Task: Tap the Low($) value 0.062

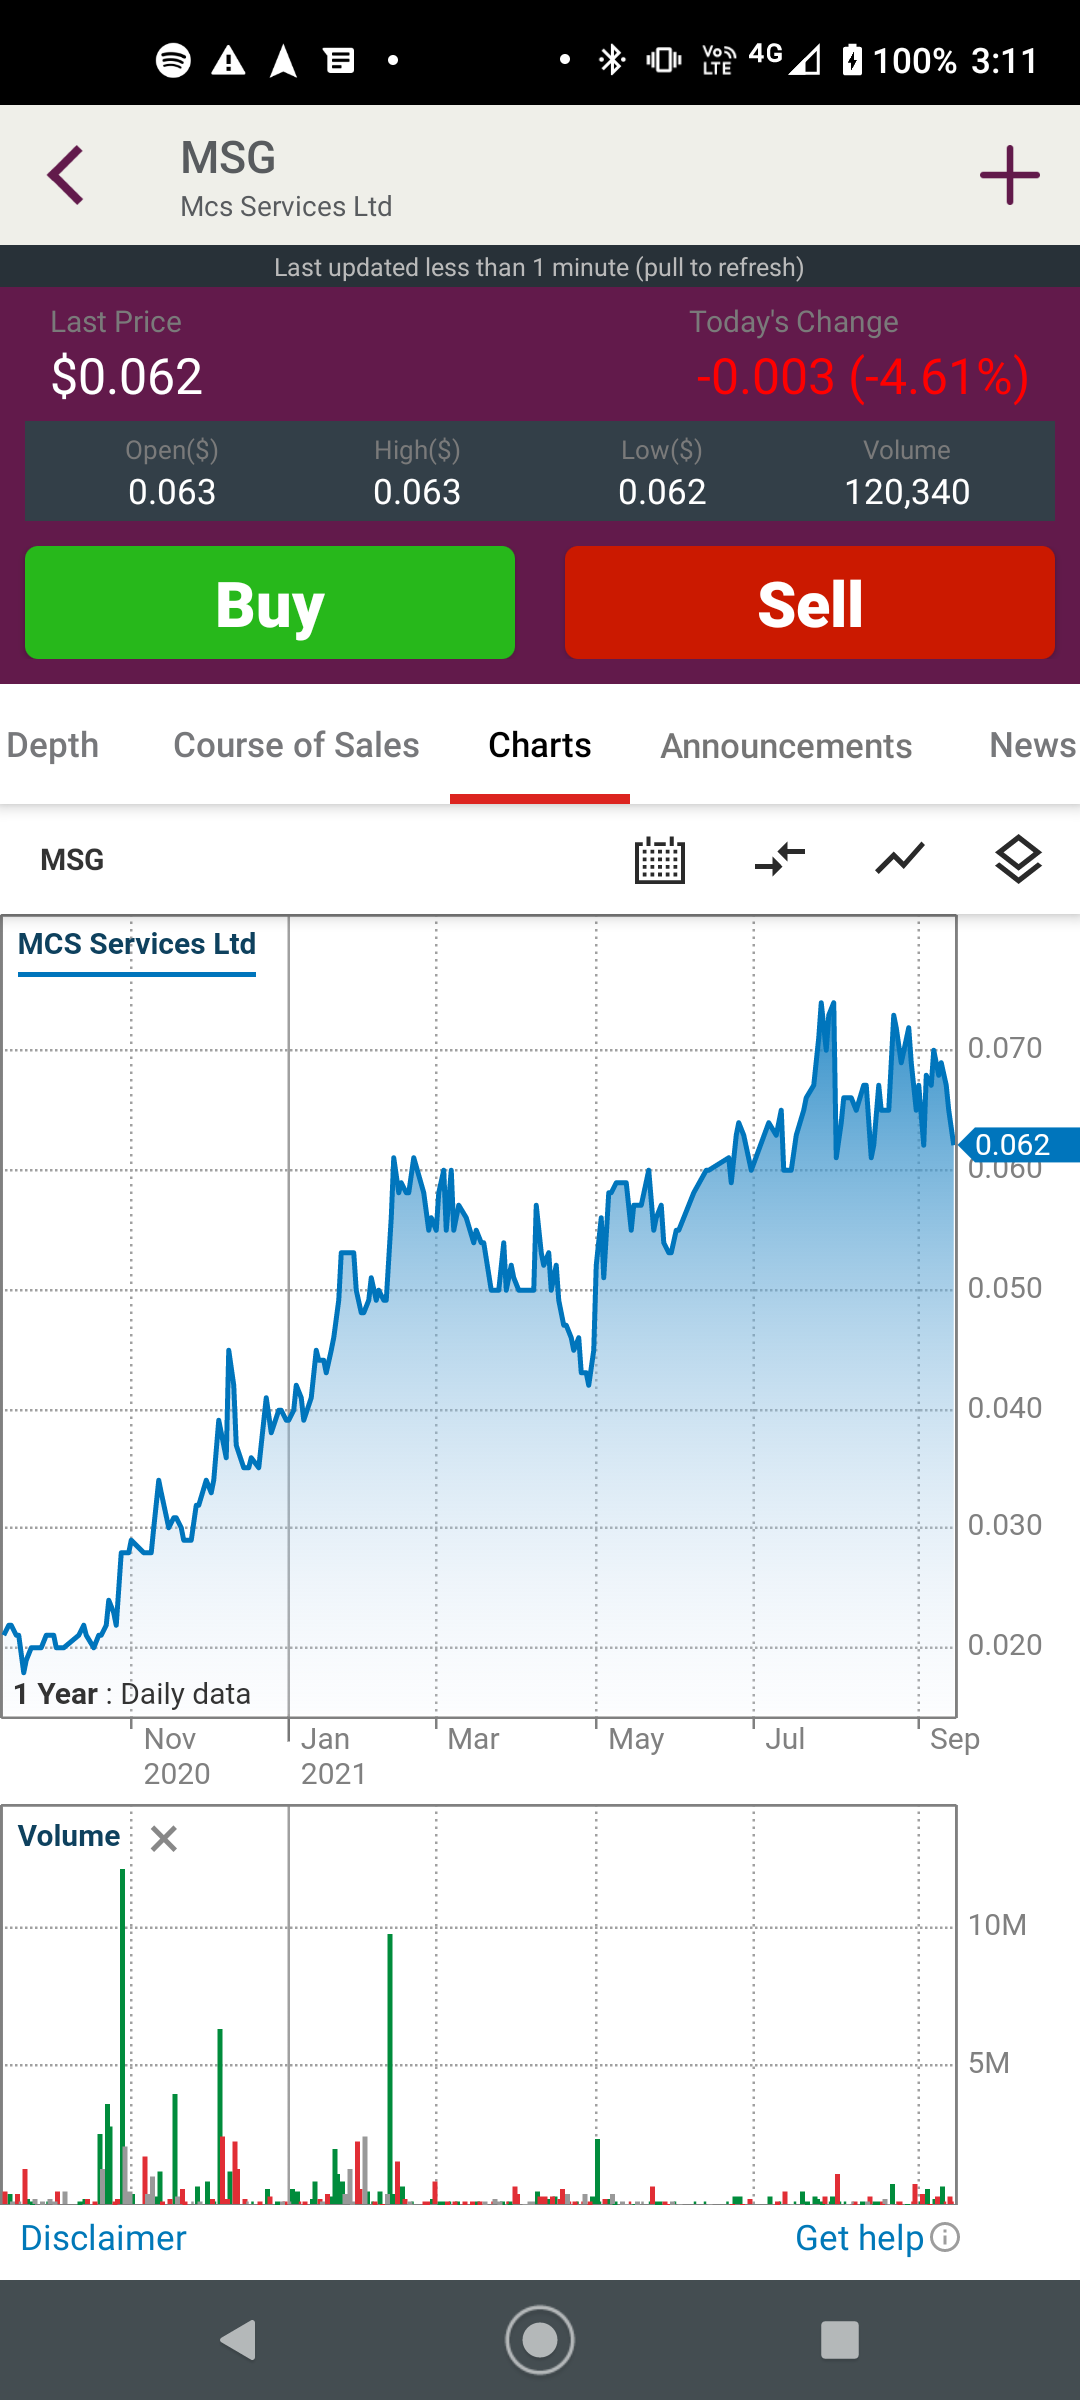Action: [662, 492]
